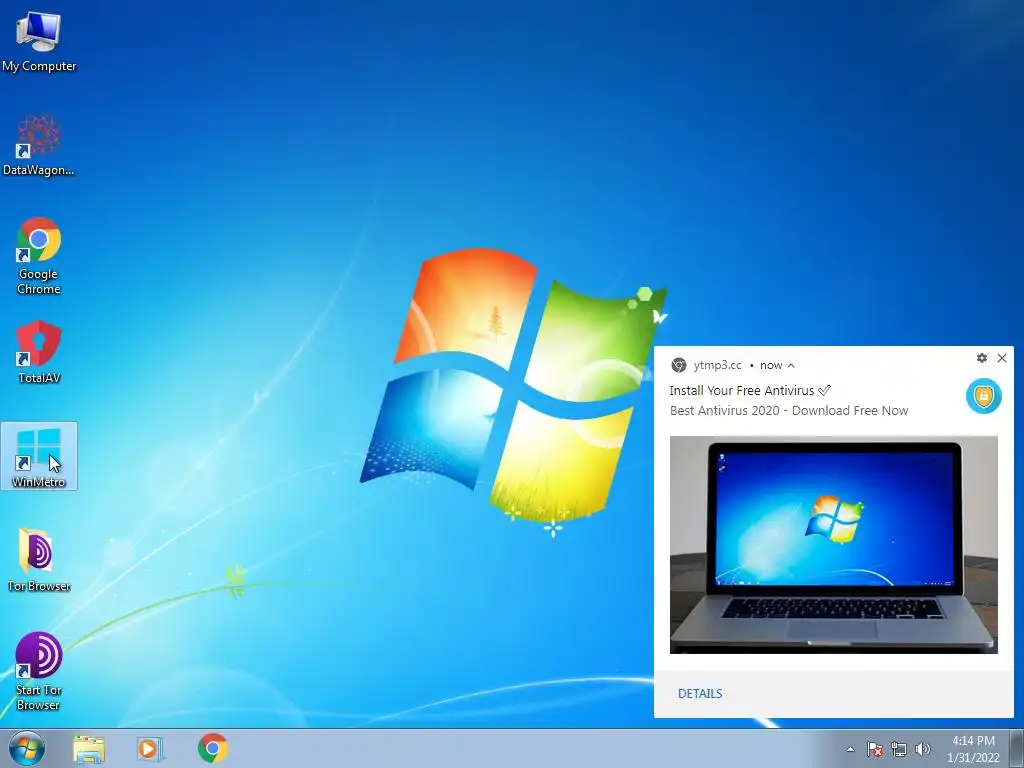Select the Tor Browser folder icon
The width and height of the screenshot is (1024, 768).
point(39,560)
